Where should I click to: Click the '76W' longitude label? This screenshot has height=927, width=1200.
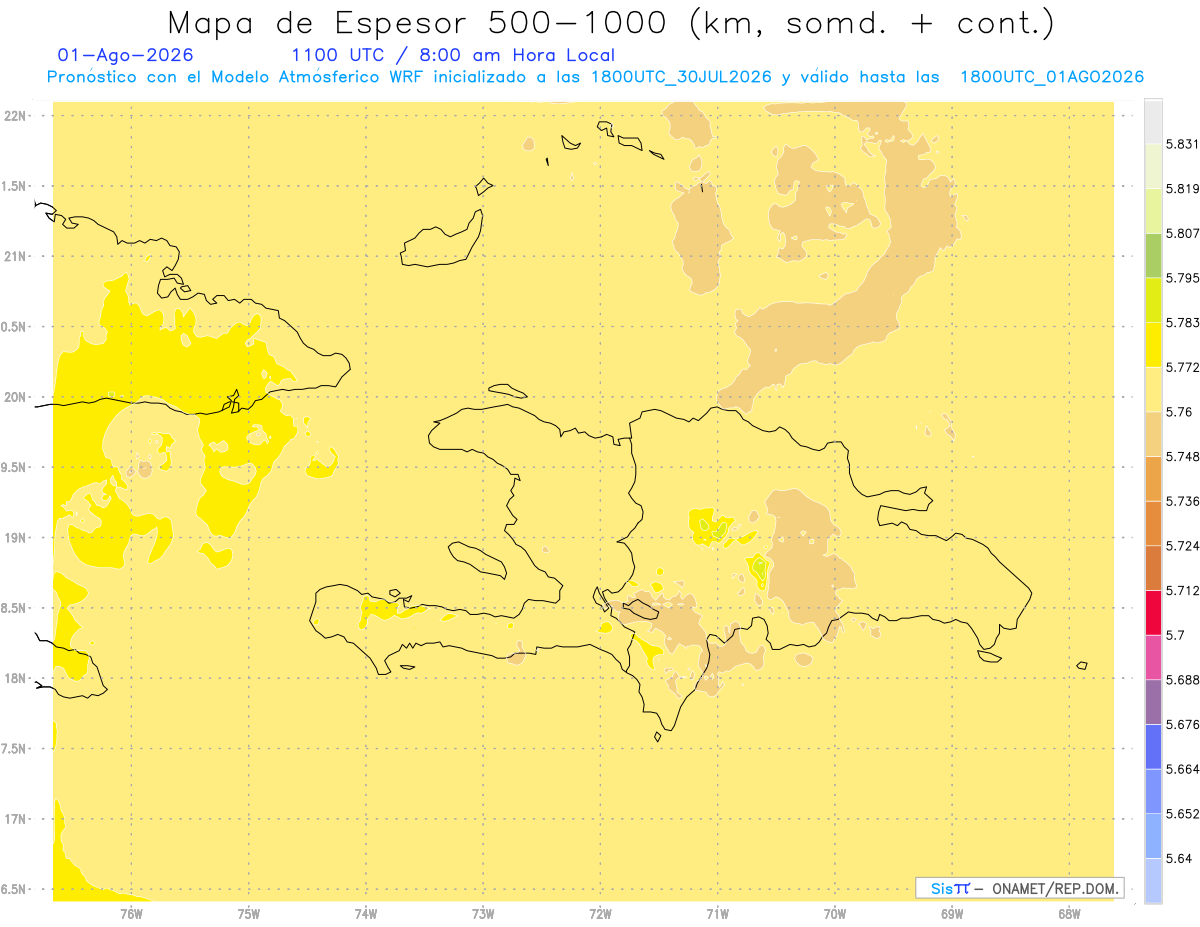coord(131,914)
